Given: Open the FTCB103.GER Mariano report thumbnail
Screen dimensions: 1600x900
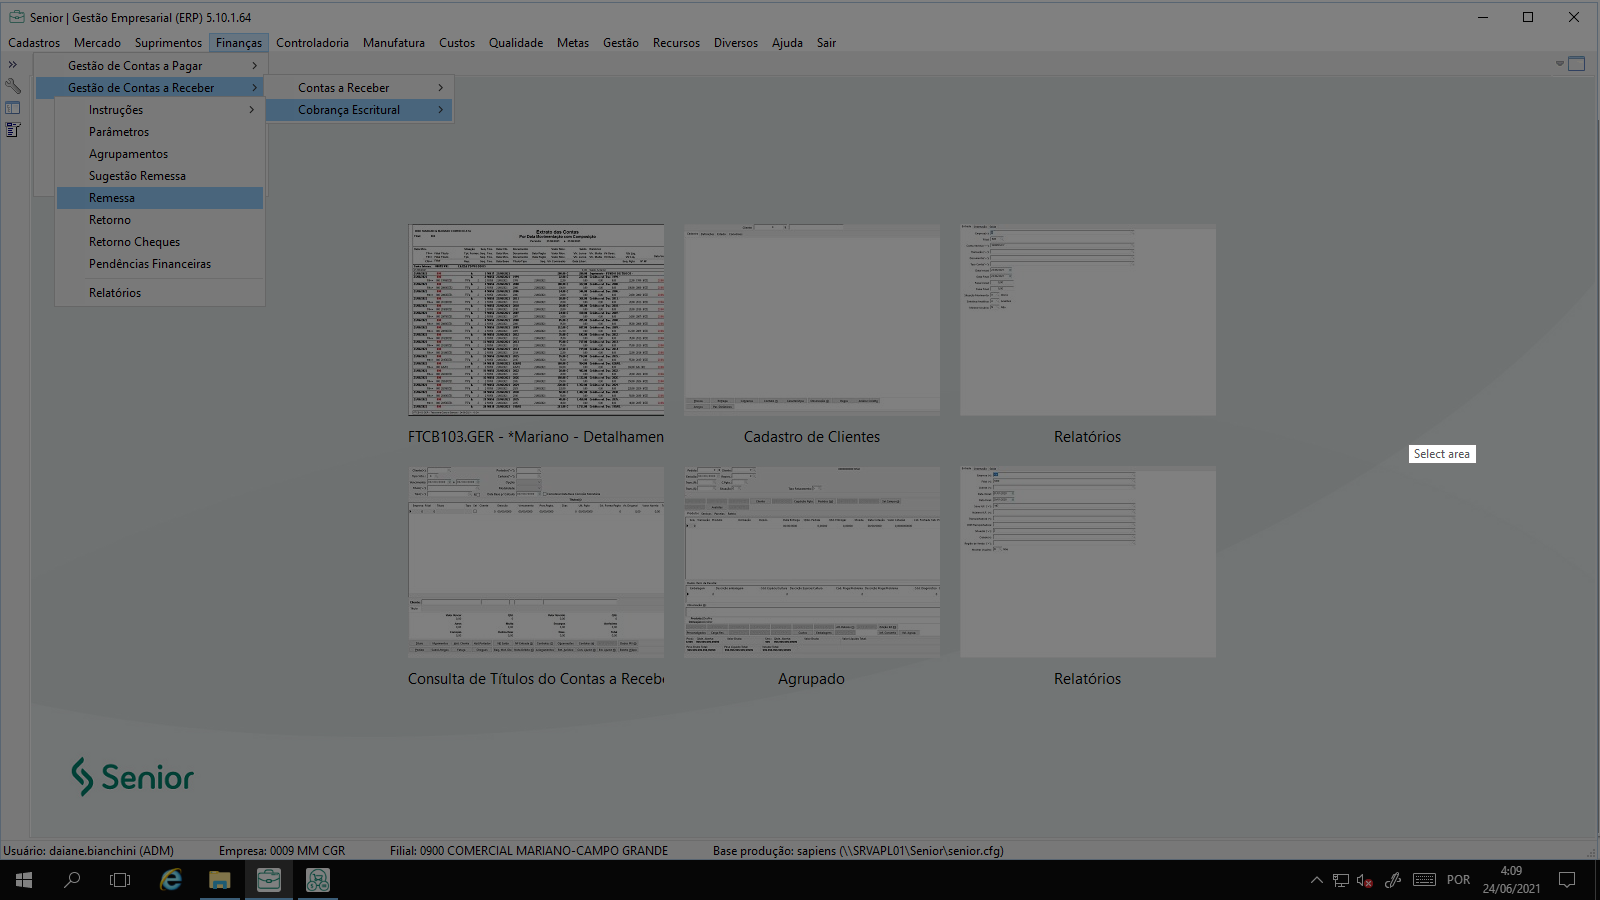Looking at the screenshot, I should 536,320.
